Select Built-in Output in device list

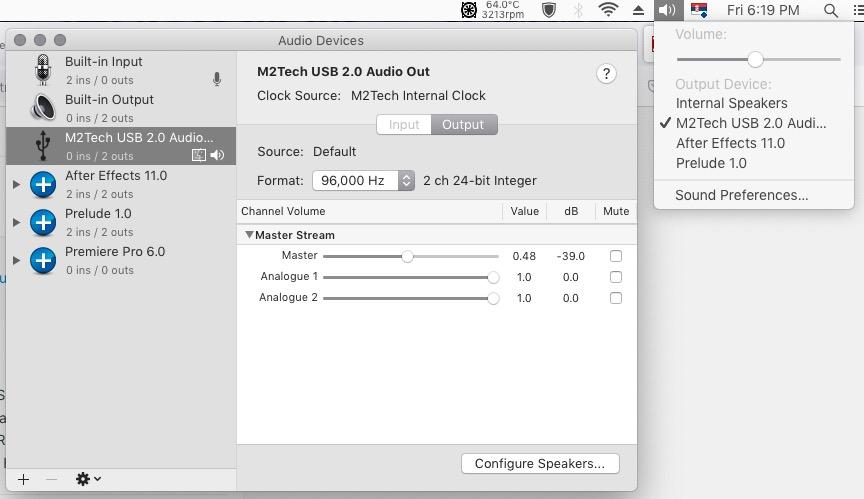click(121, 107)
